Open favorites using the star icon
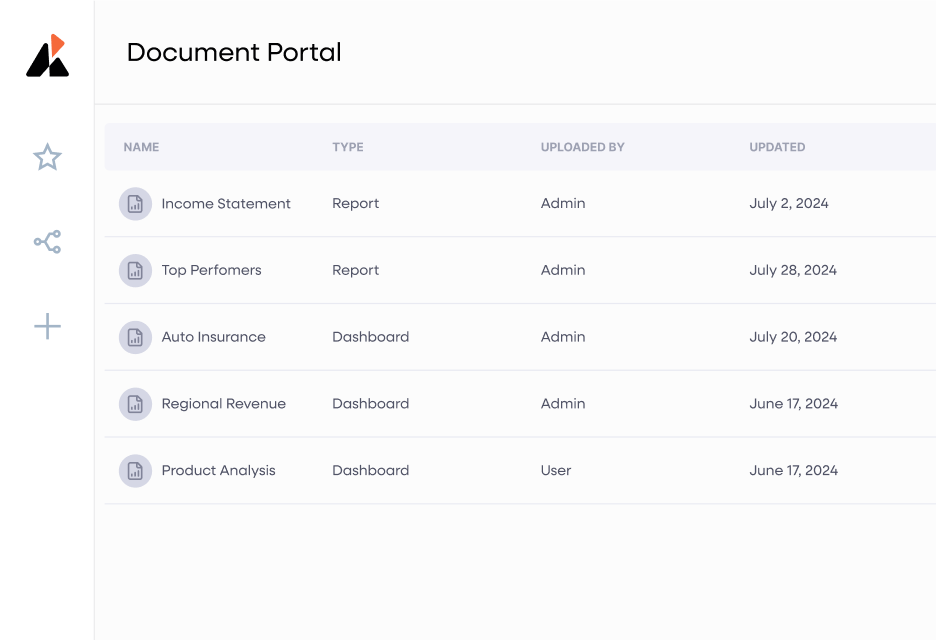 (x=47, y=157)
